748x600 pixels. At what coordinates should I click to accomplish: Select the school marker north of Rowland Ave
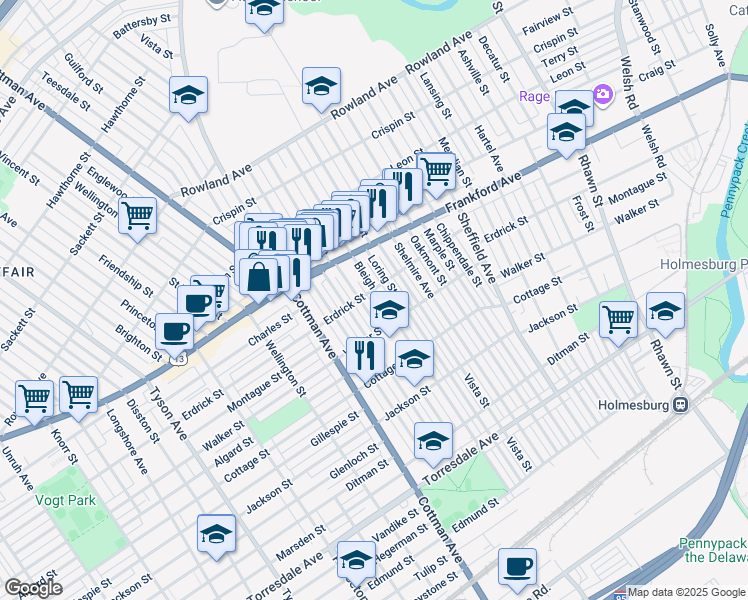[321, 89]
